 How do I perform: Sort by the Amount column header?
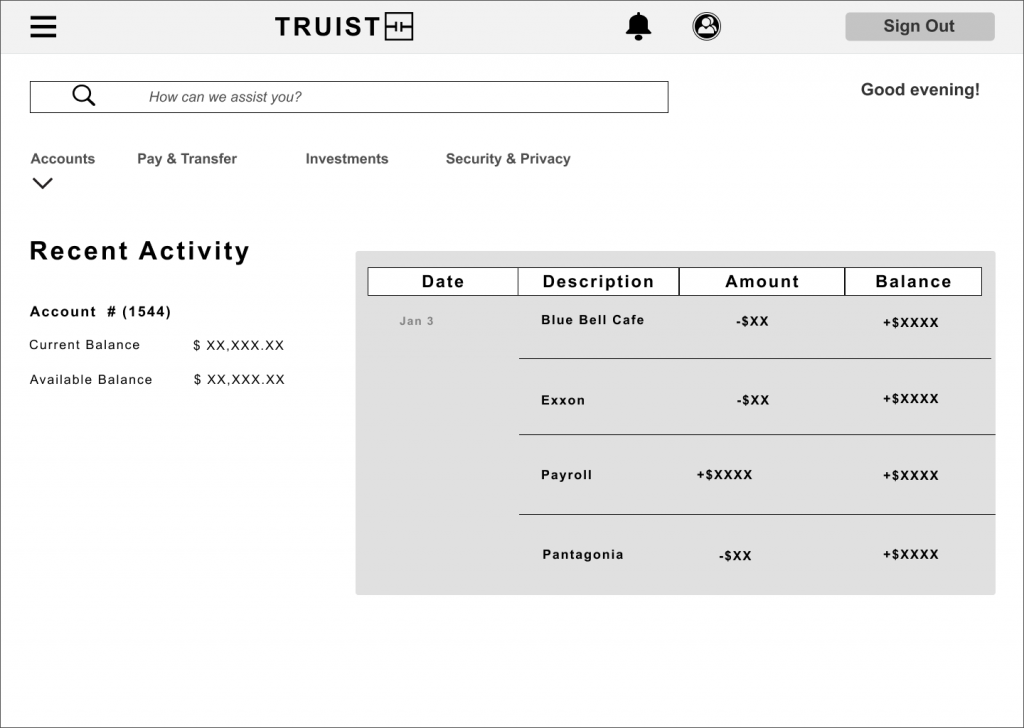click(x=762, y=282)
